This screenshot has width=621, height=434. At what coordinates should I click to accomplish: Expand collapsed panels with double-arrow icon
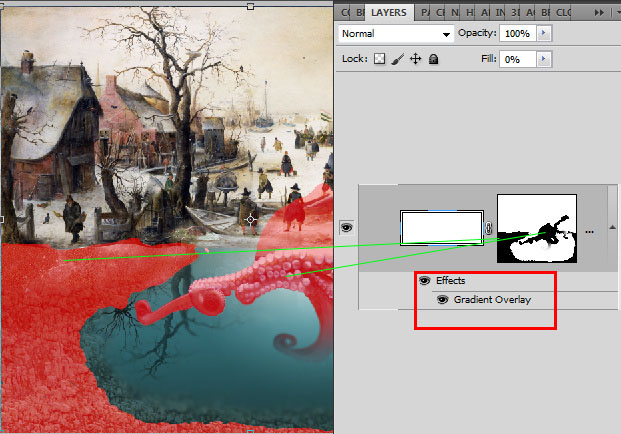pyautogui.click(x=599, y=13)
